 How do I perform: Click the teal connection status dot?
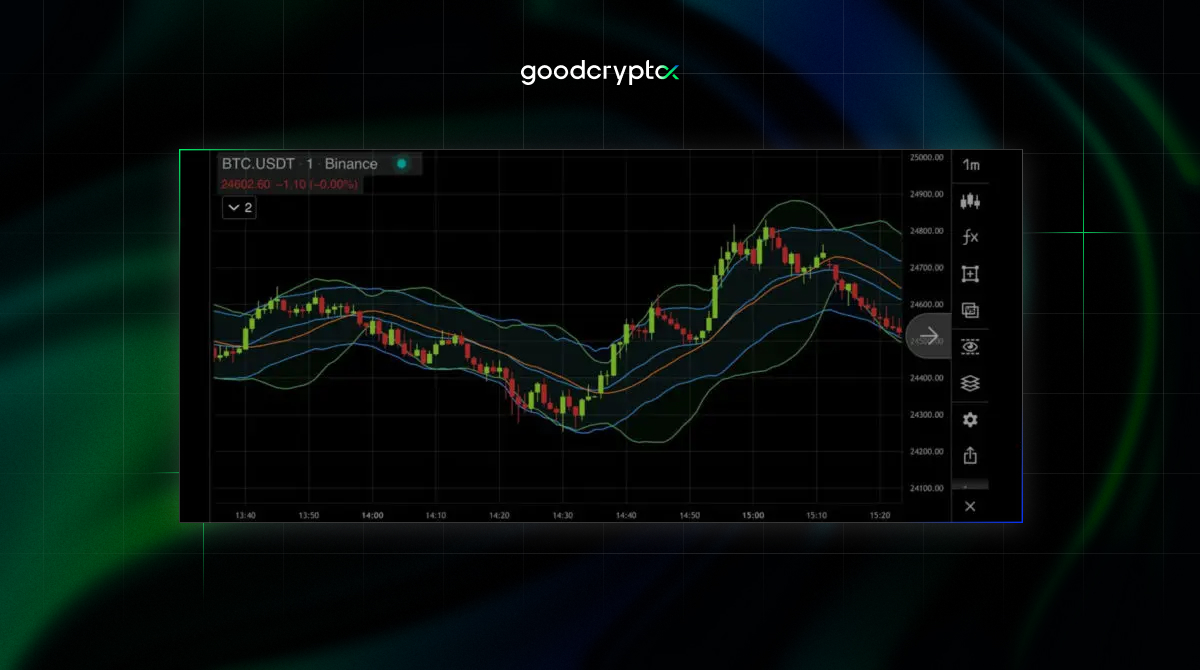[401, 163]
